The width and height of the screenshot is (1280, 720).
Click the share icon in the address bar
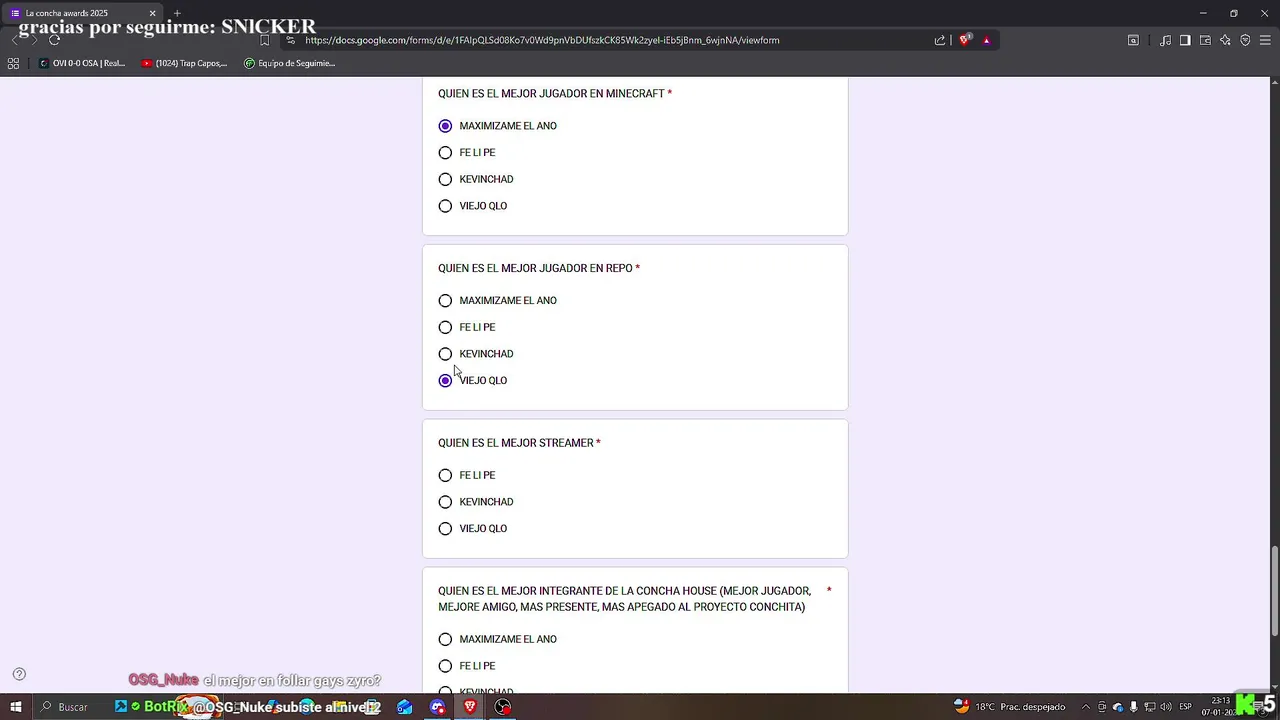940,40
